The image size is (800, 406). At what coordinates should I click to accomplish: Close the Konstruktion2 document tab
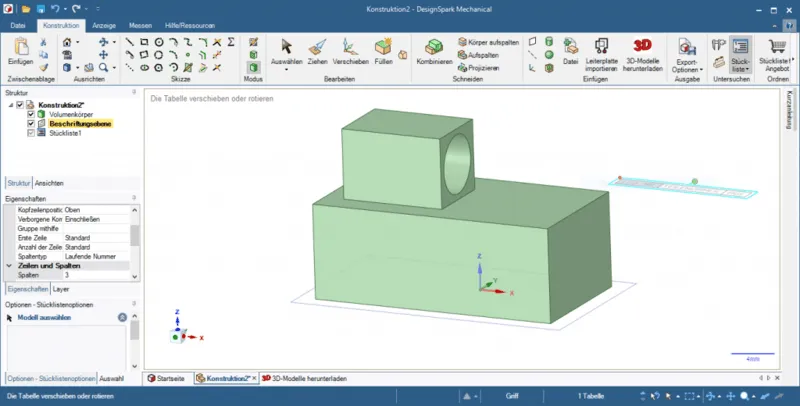click(254, 378)
